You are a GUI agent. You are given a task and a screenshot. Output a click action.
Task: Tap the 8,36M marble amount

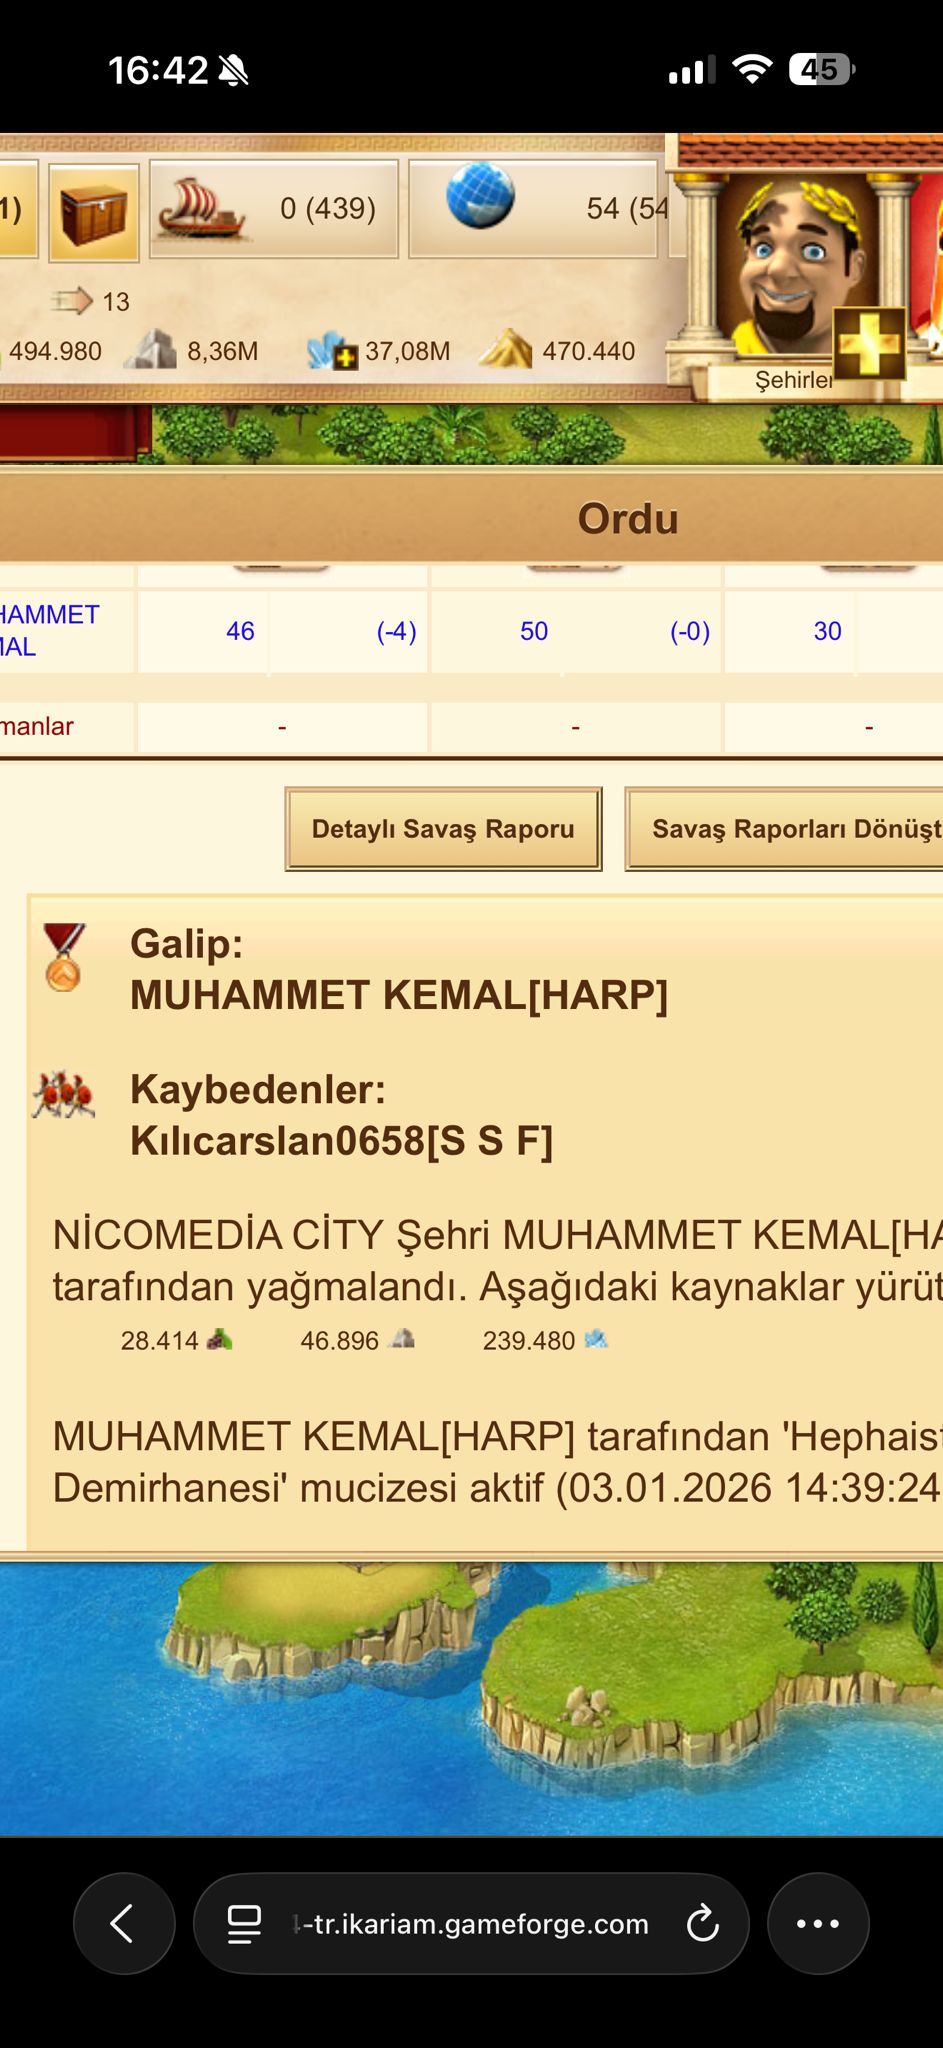coord(223,351)
